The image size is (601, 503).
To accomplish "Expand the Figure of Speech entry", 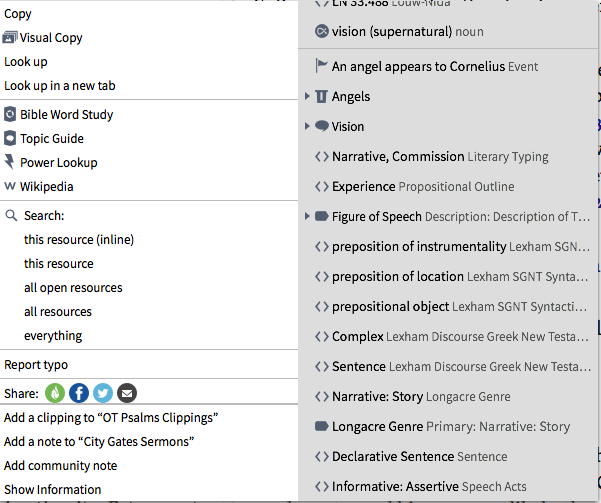I will 307,217.
